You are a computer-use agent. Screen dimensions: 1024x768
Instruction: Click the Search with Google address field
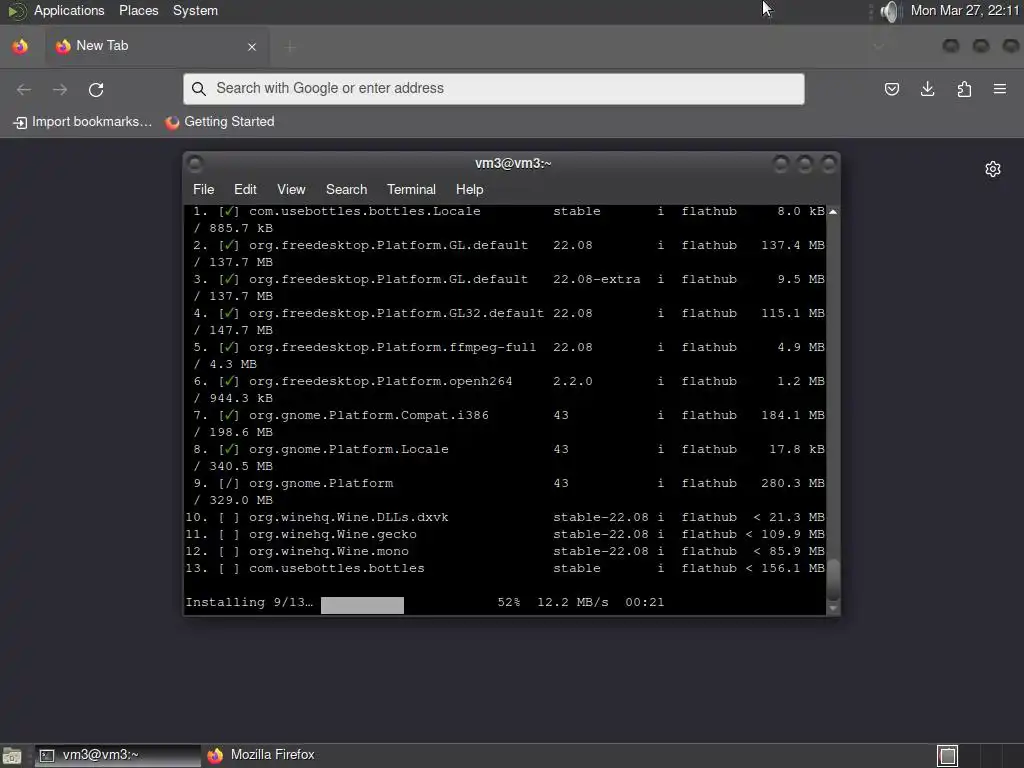click(494, 89)
